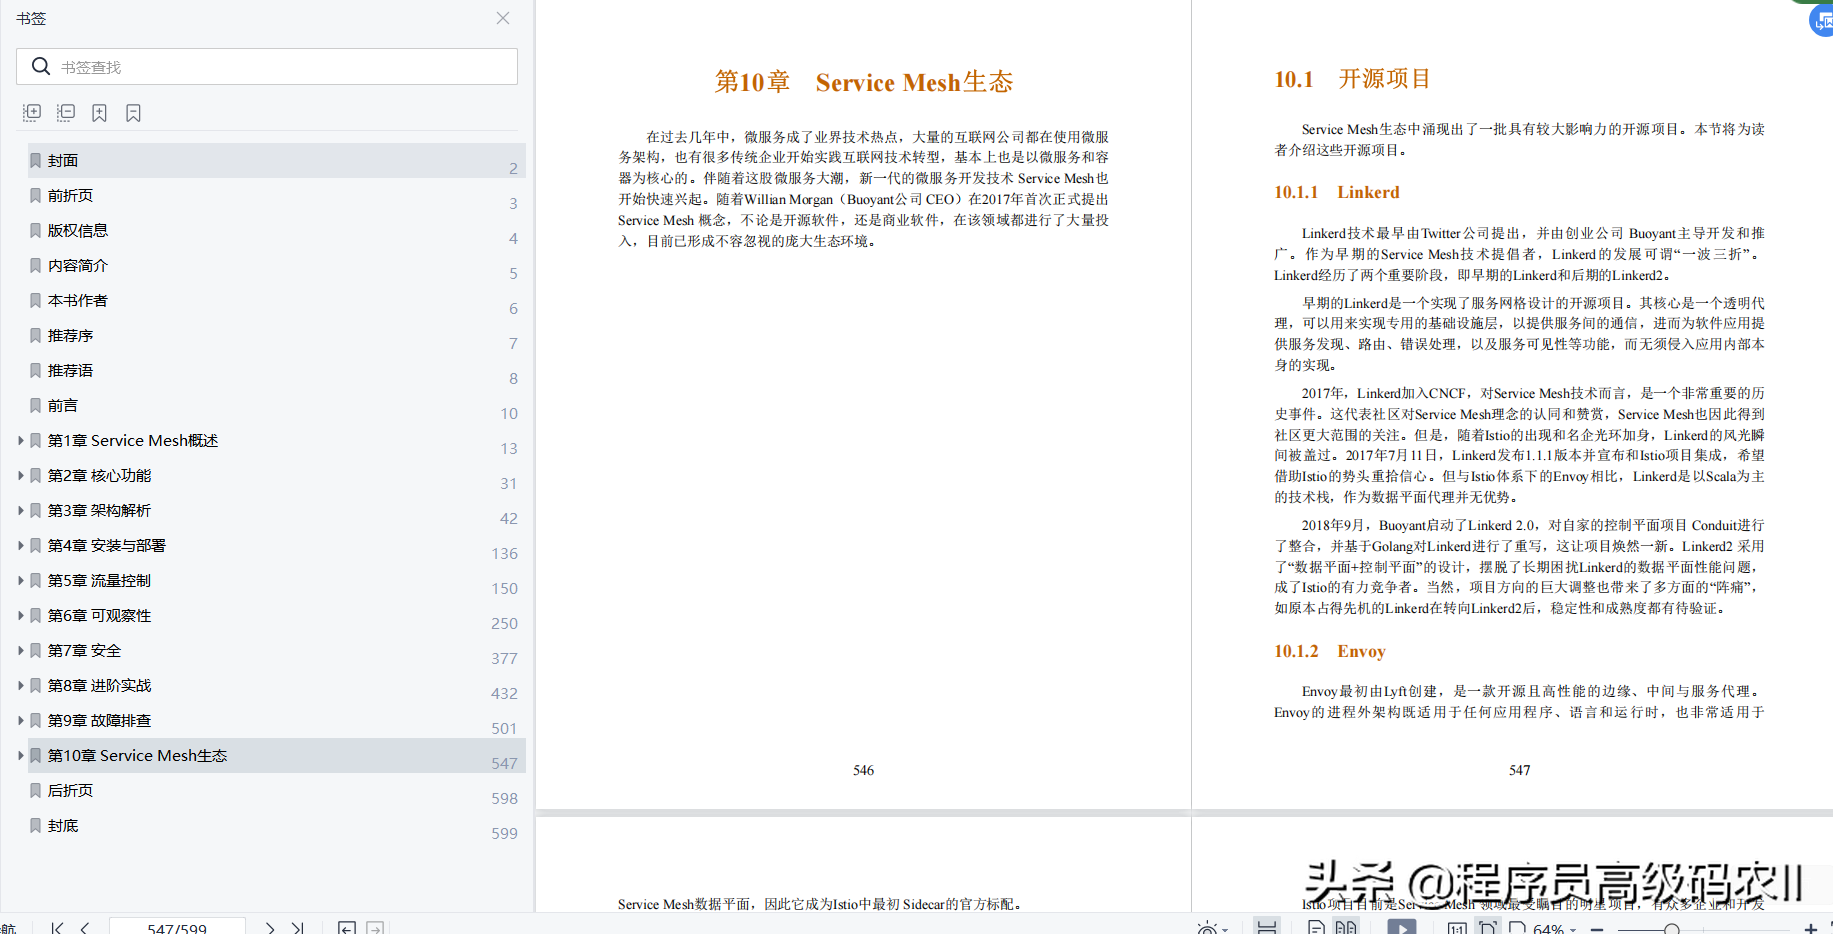Toggle continuous scrolling mode
1833x934 pixels.
[1267, 927]
